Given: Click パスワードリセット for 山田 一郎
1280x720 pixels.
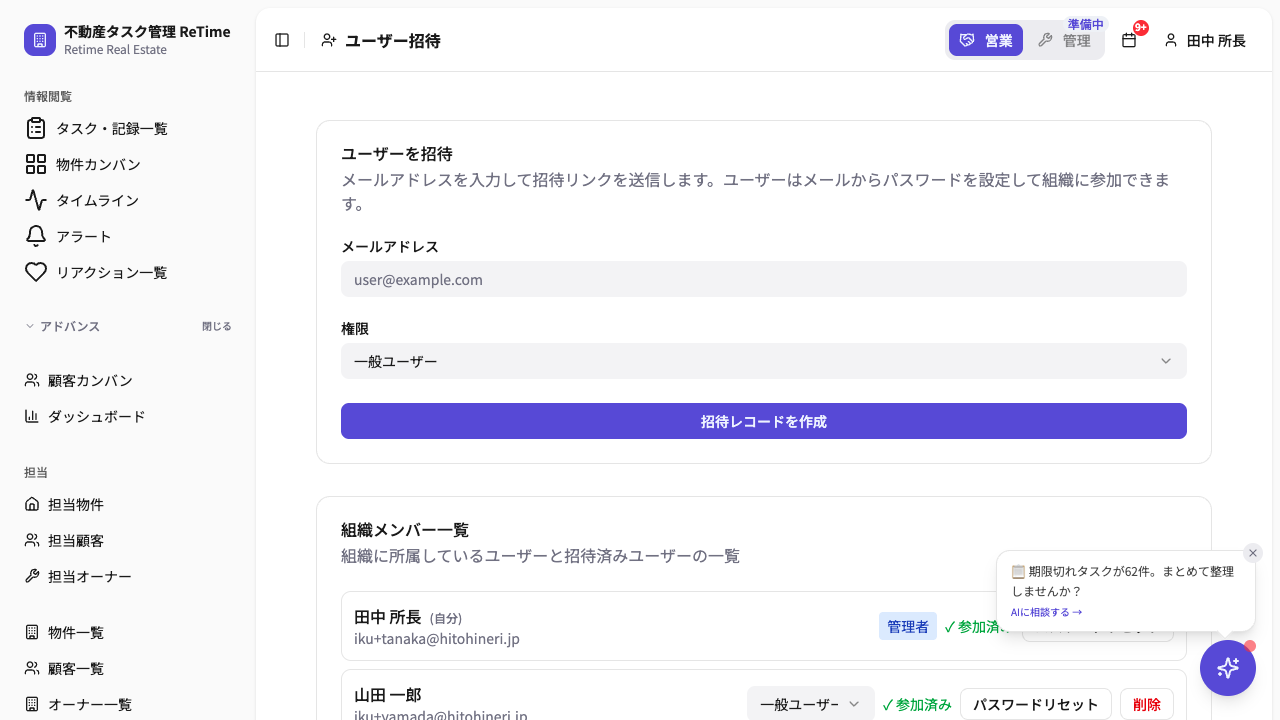Looking at the screenshot, I should [1036, 704].
